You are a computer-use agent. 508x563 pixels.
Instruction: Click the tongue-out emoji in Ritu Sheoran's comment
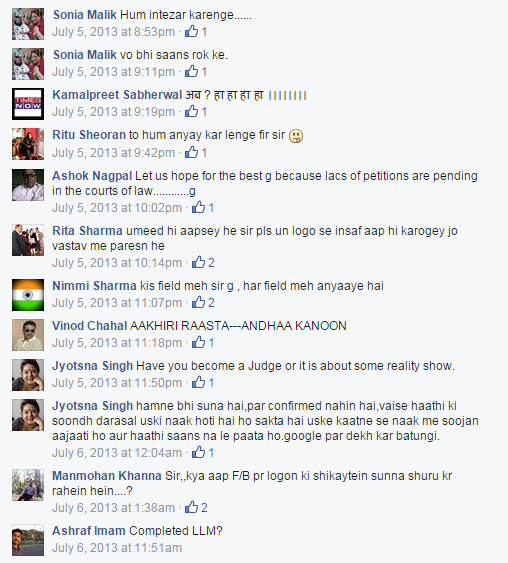[x=296, y=136]
